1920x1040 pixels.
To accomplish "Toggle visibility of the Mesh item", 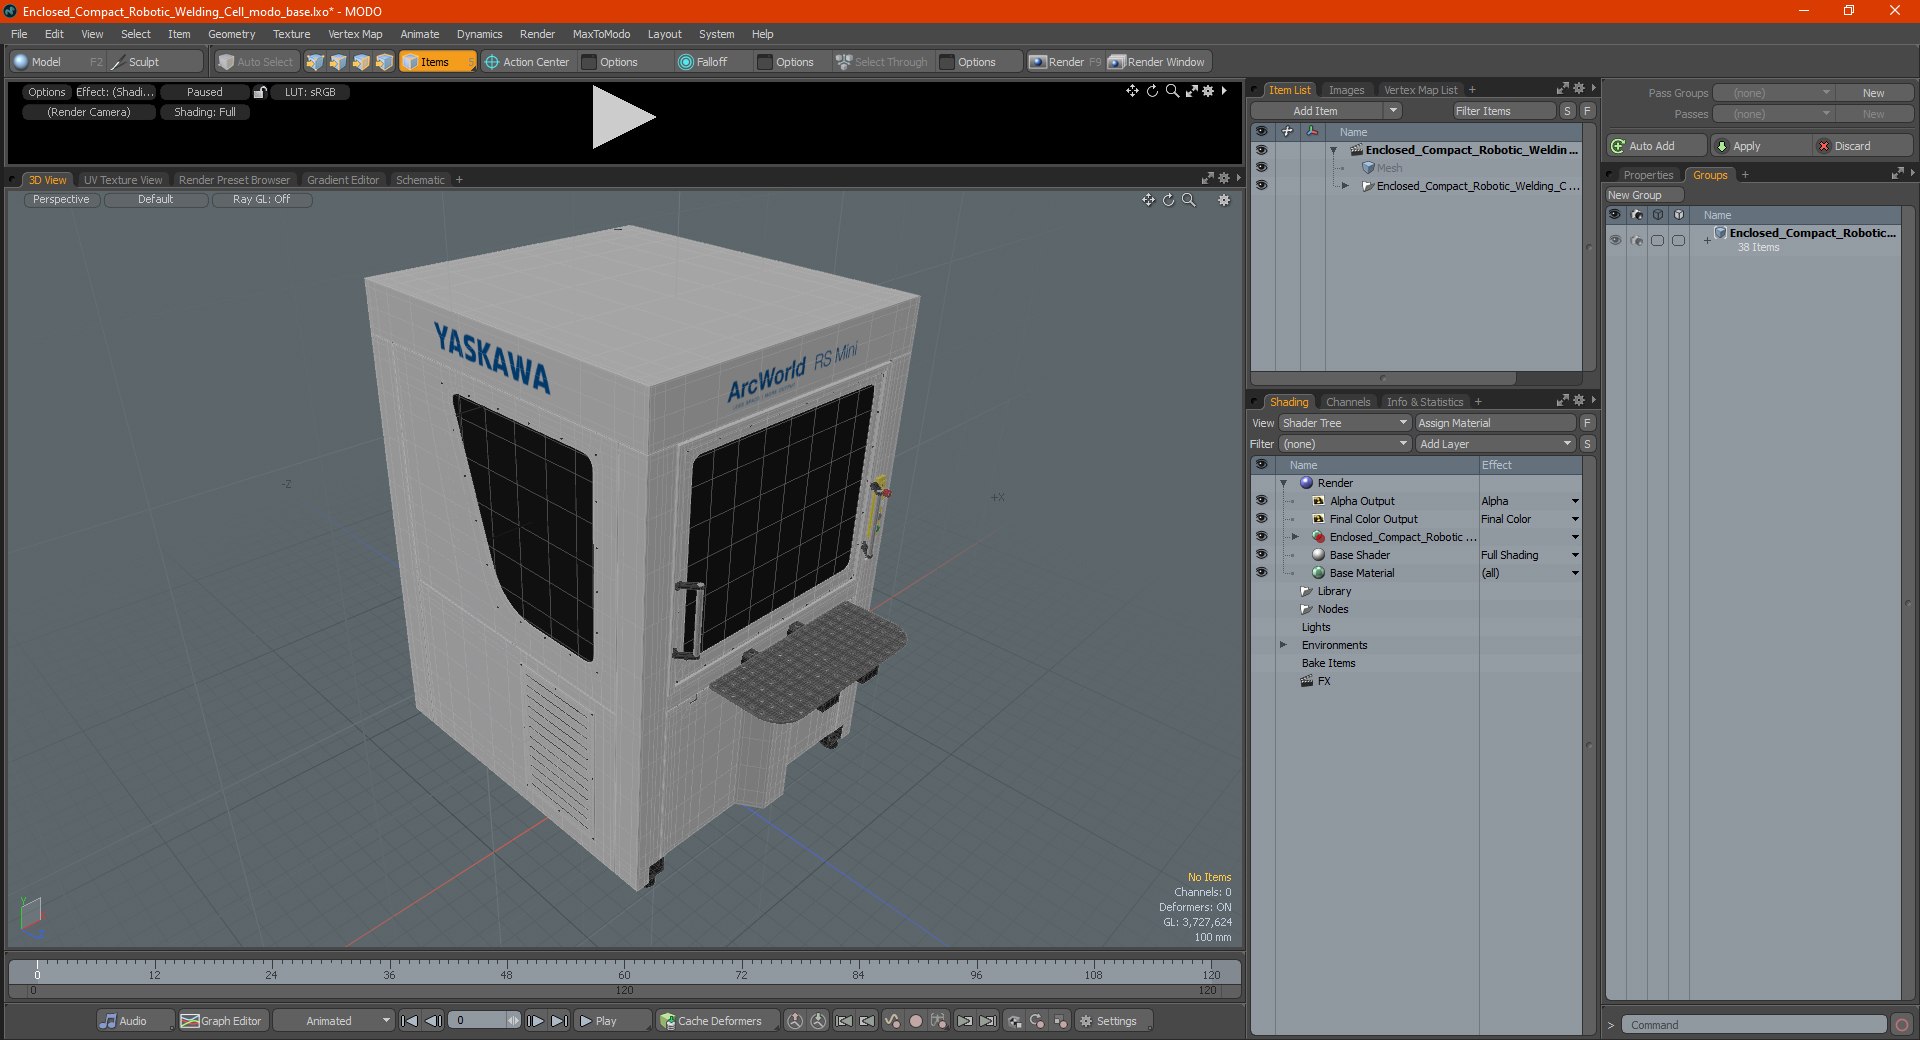I will [1261, 168].
